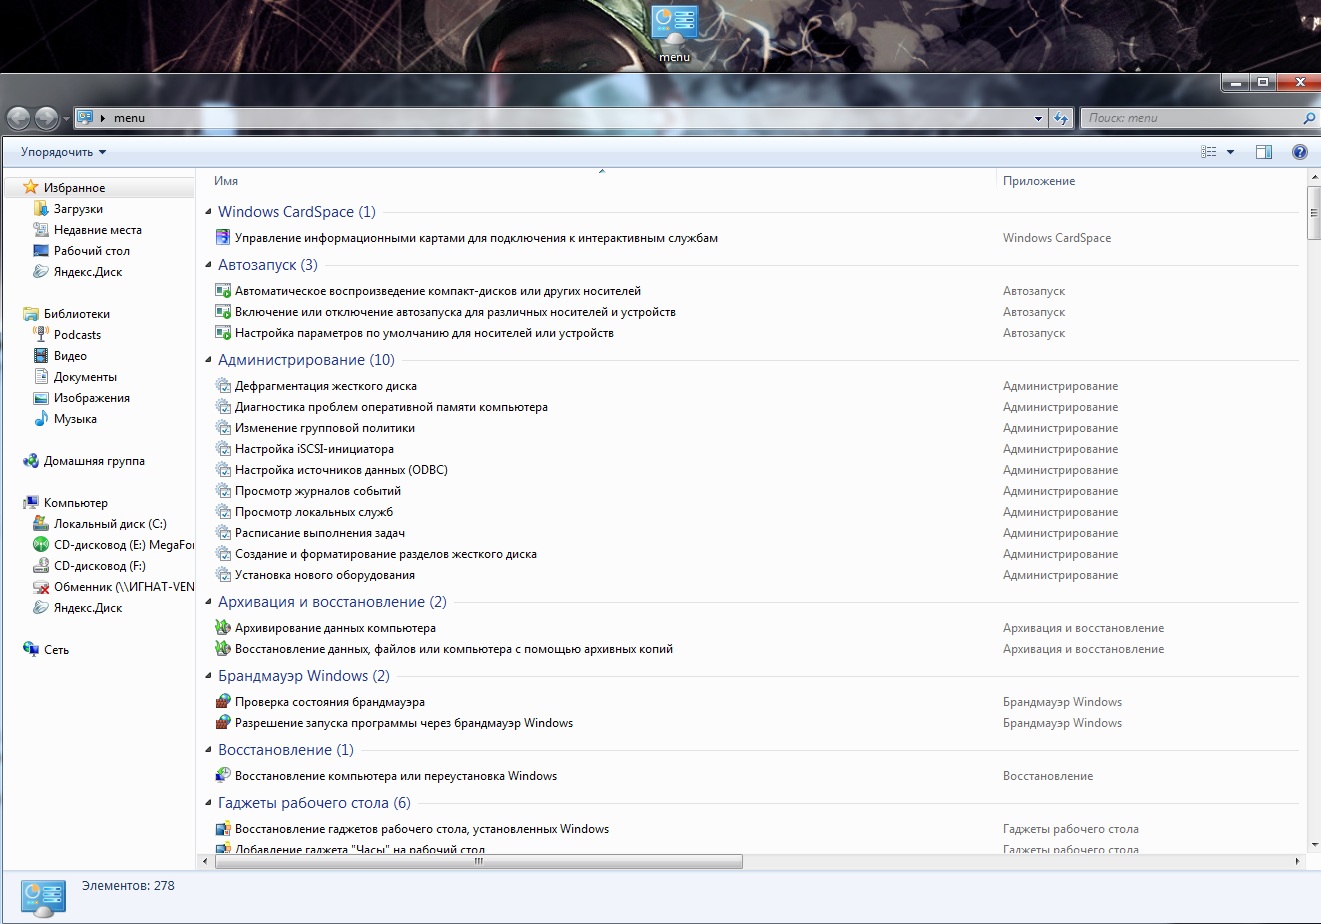The image size is (1321, 924).
Task: Click the icon beside Восстановление компьютера или переустановка Windows
Action: (223, 776)
